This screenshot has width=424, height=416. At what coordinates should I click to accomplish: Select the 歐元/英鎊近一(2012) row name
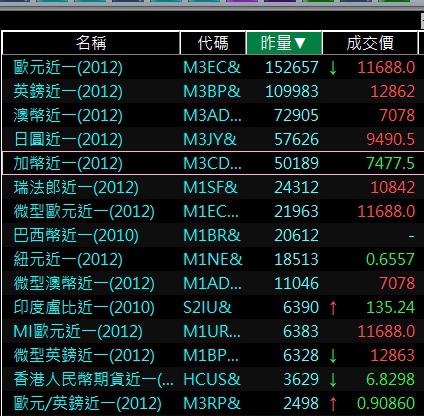coord(87,404)
